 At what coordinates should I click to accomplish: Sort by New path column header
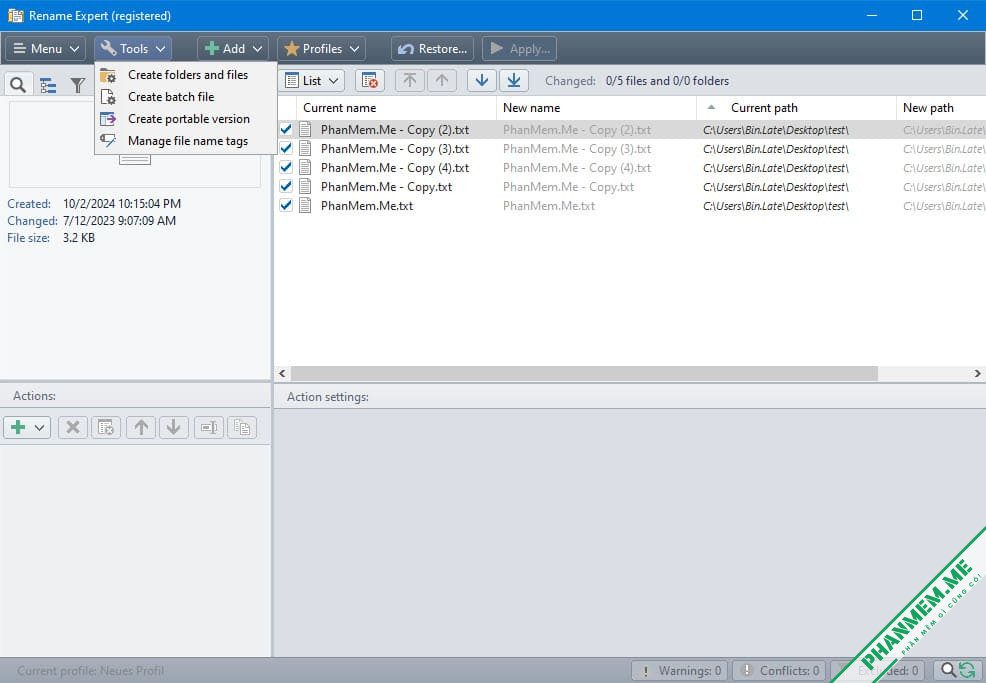941,108
